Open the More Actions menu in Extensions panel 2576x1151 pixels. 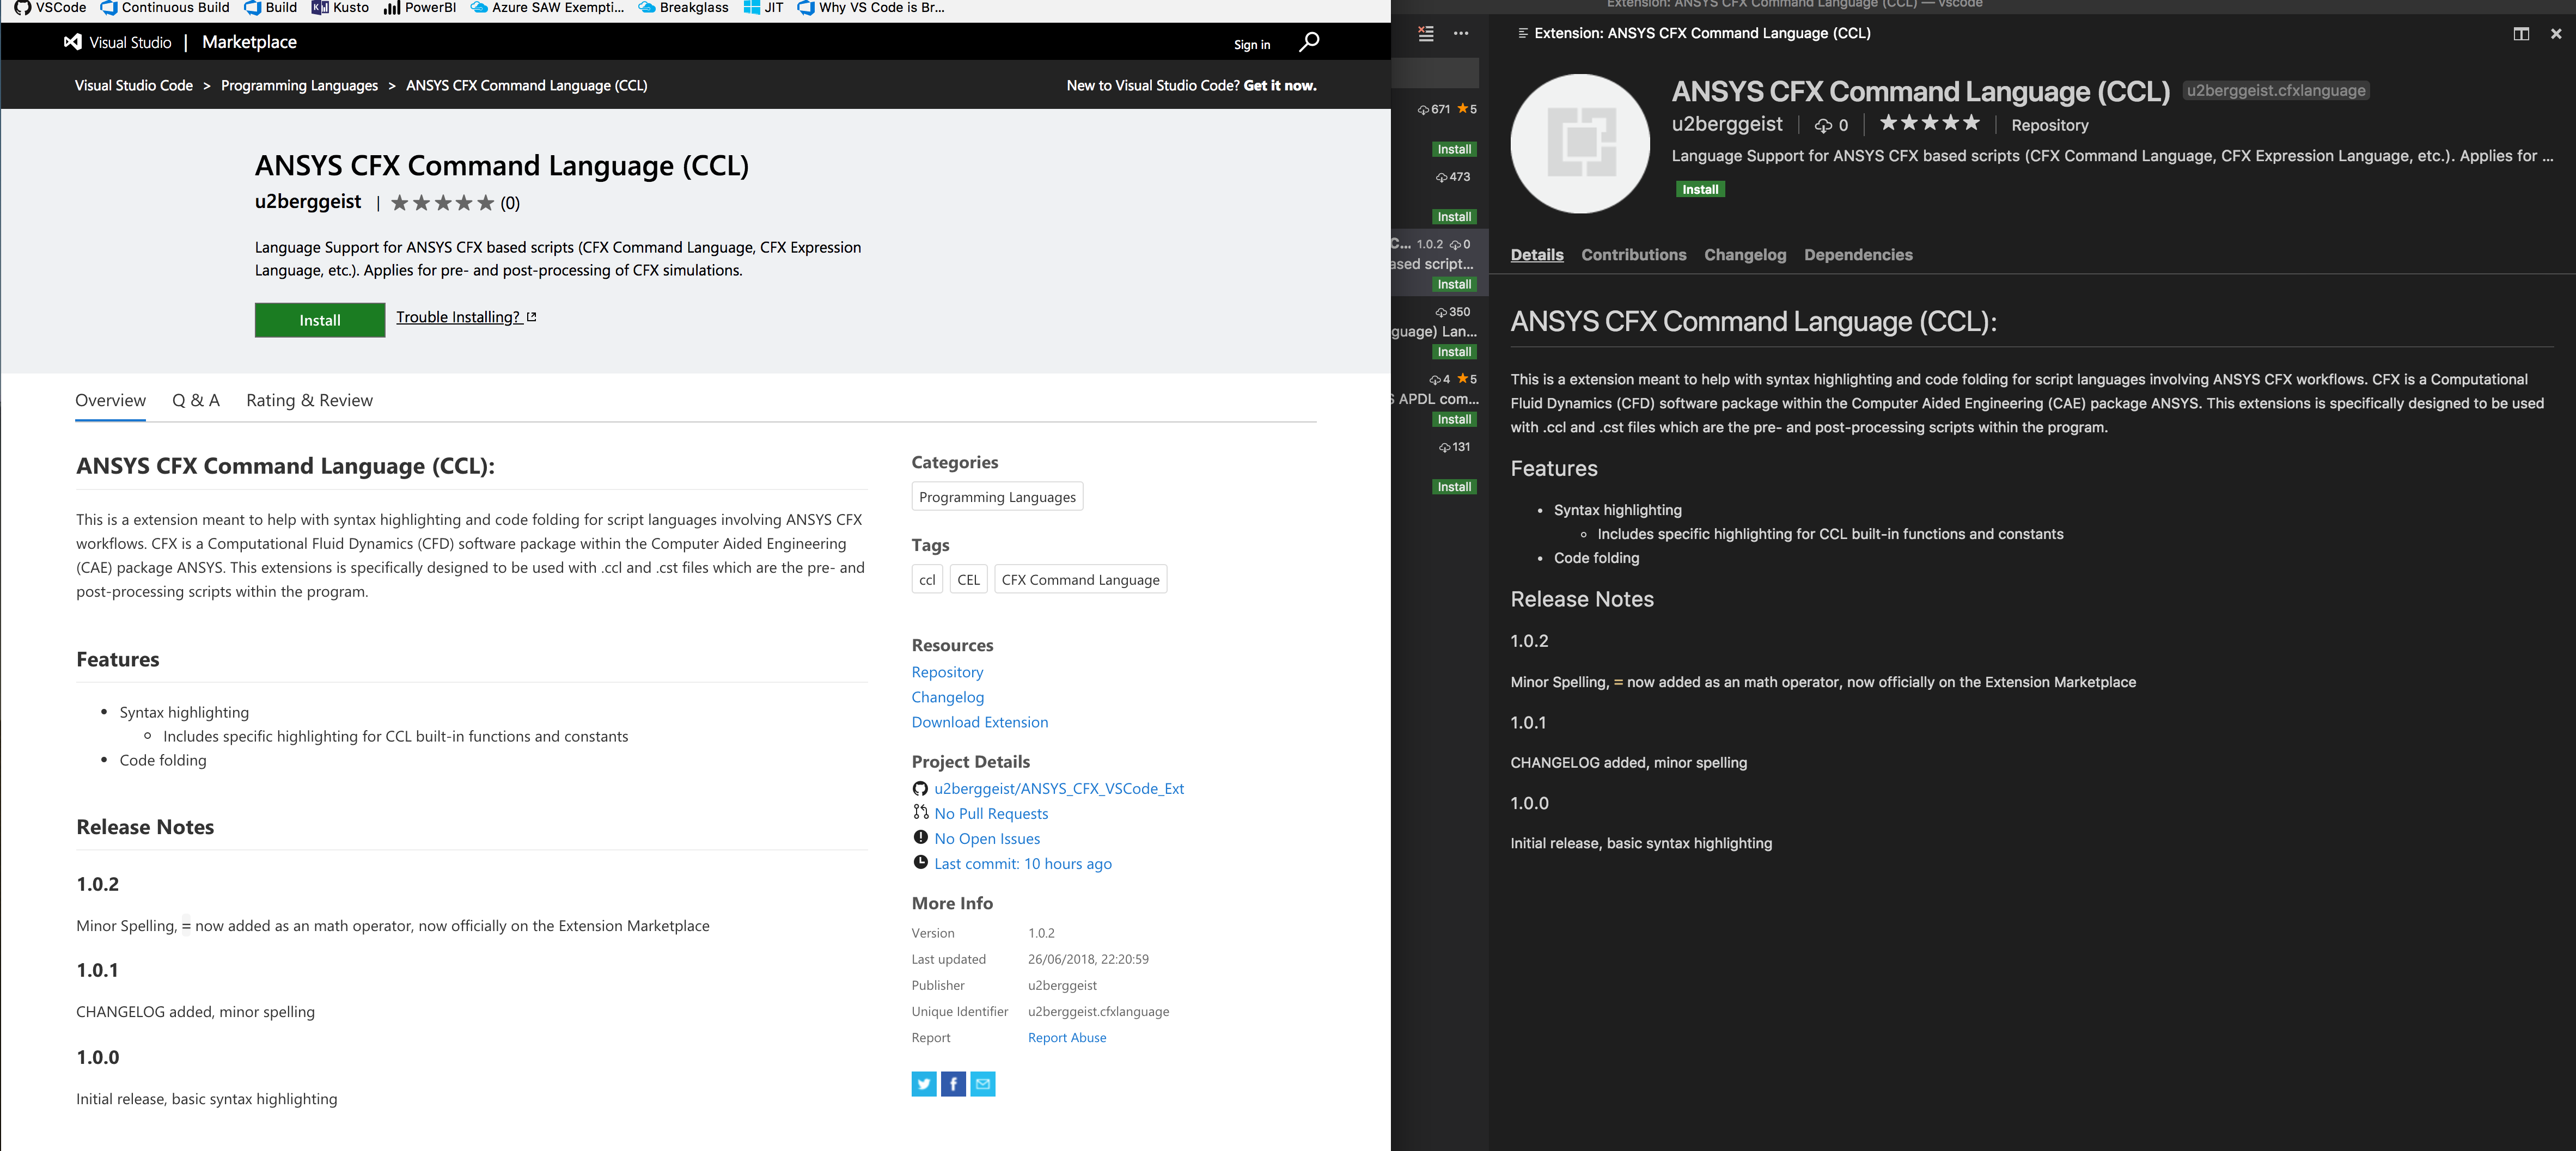[x=1461, y=33]
